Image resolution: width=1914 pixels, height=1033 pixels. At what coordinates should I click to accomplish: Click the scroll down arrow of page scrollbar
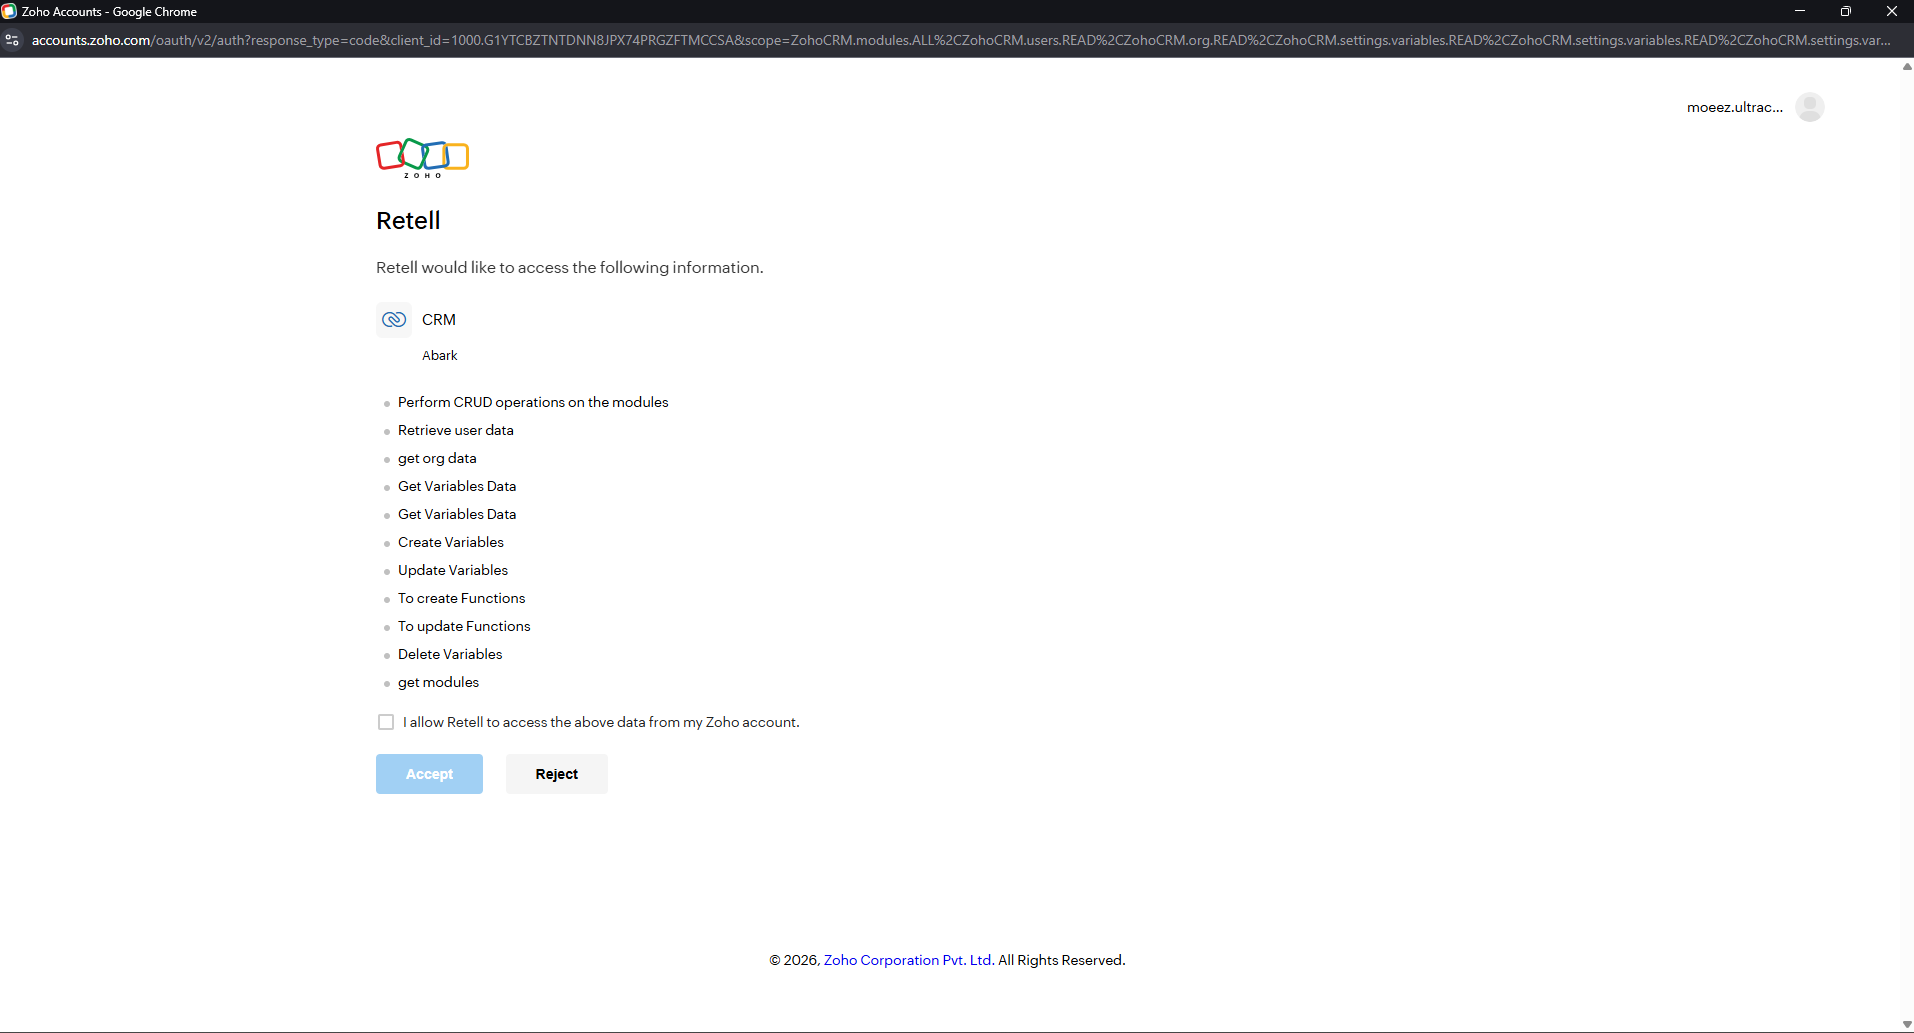(1906, 1025)
